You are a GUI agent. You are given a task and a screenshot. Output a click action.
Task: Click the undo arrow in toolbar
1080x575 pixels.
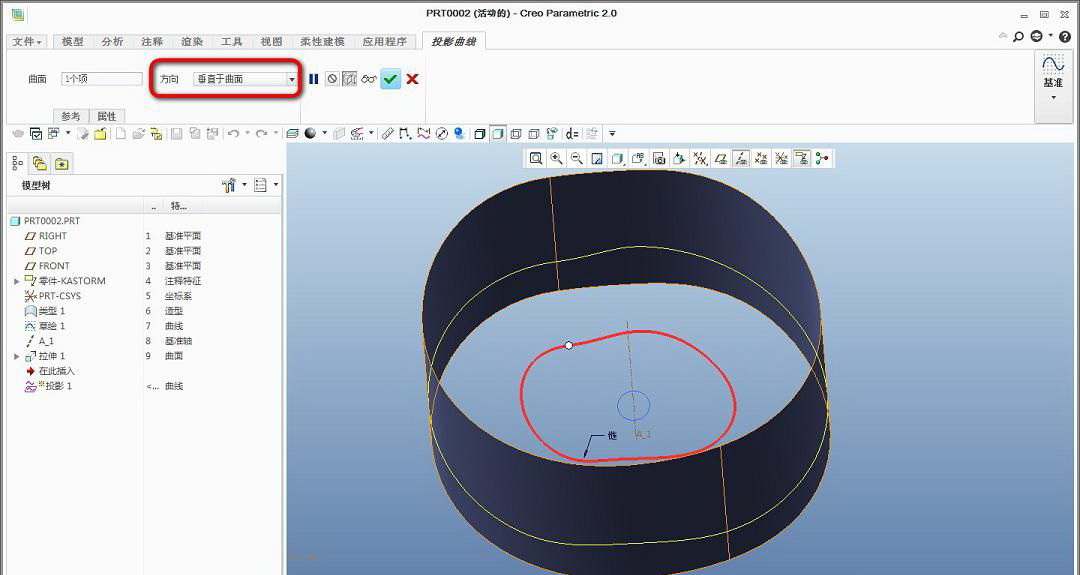tap(232, 133)
